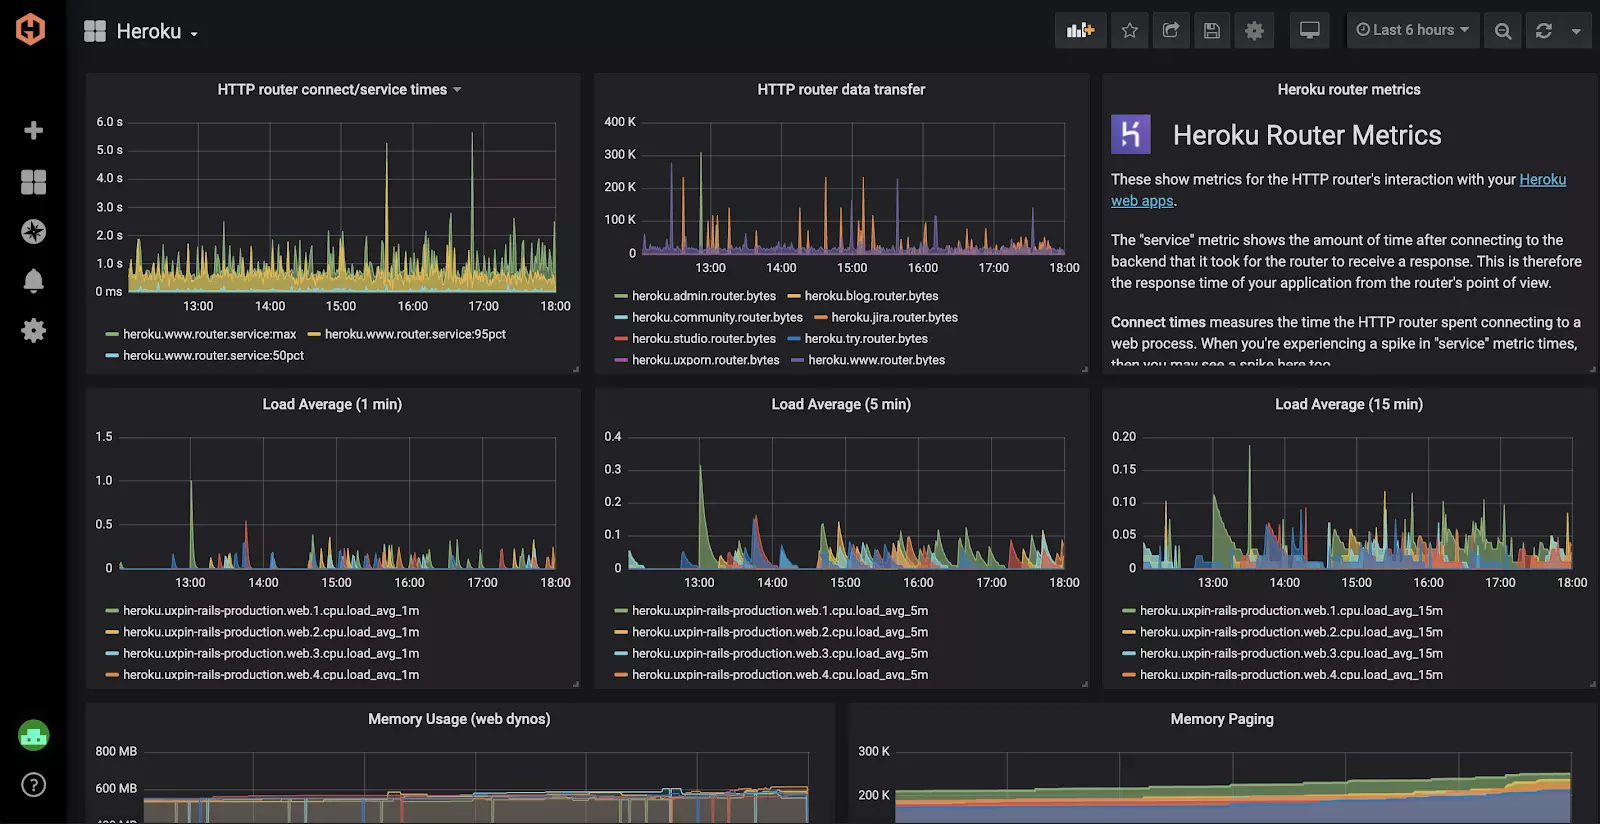The height and width of the screenshot is (824, 1600).
Task: Open dashboard settings gear in toolbar
Action: 1254,31
